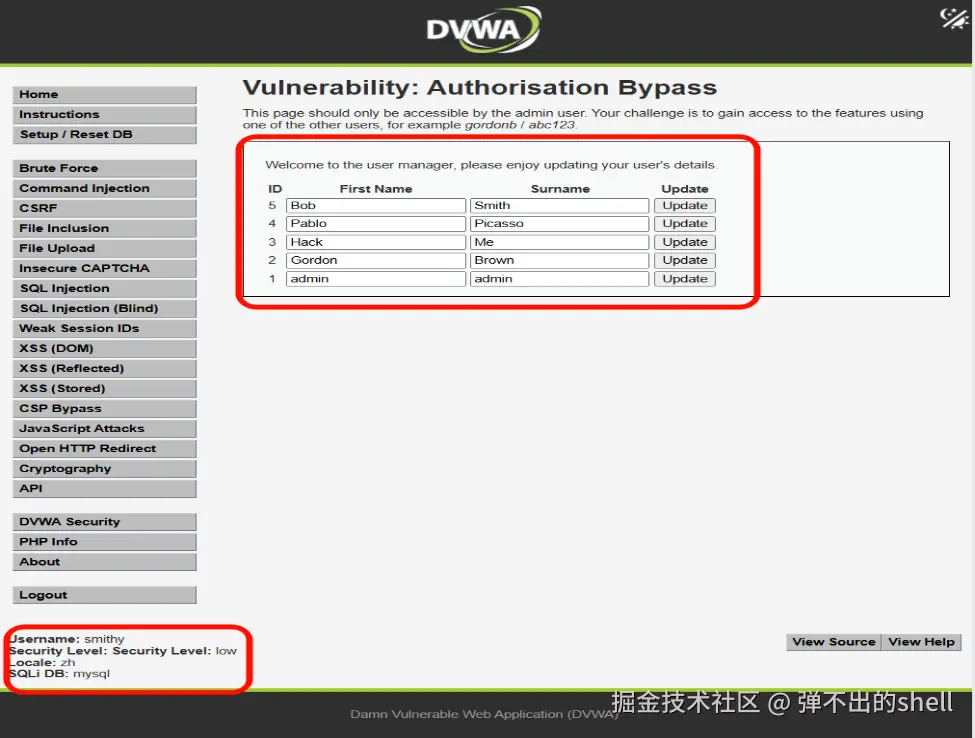Image resolution: width=975 pixels, height=738 pixels.
Task: Click first name field containing Gordon
Action: (x=376, y=261)
